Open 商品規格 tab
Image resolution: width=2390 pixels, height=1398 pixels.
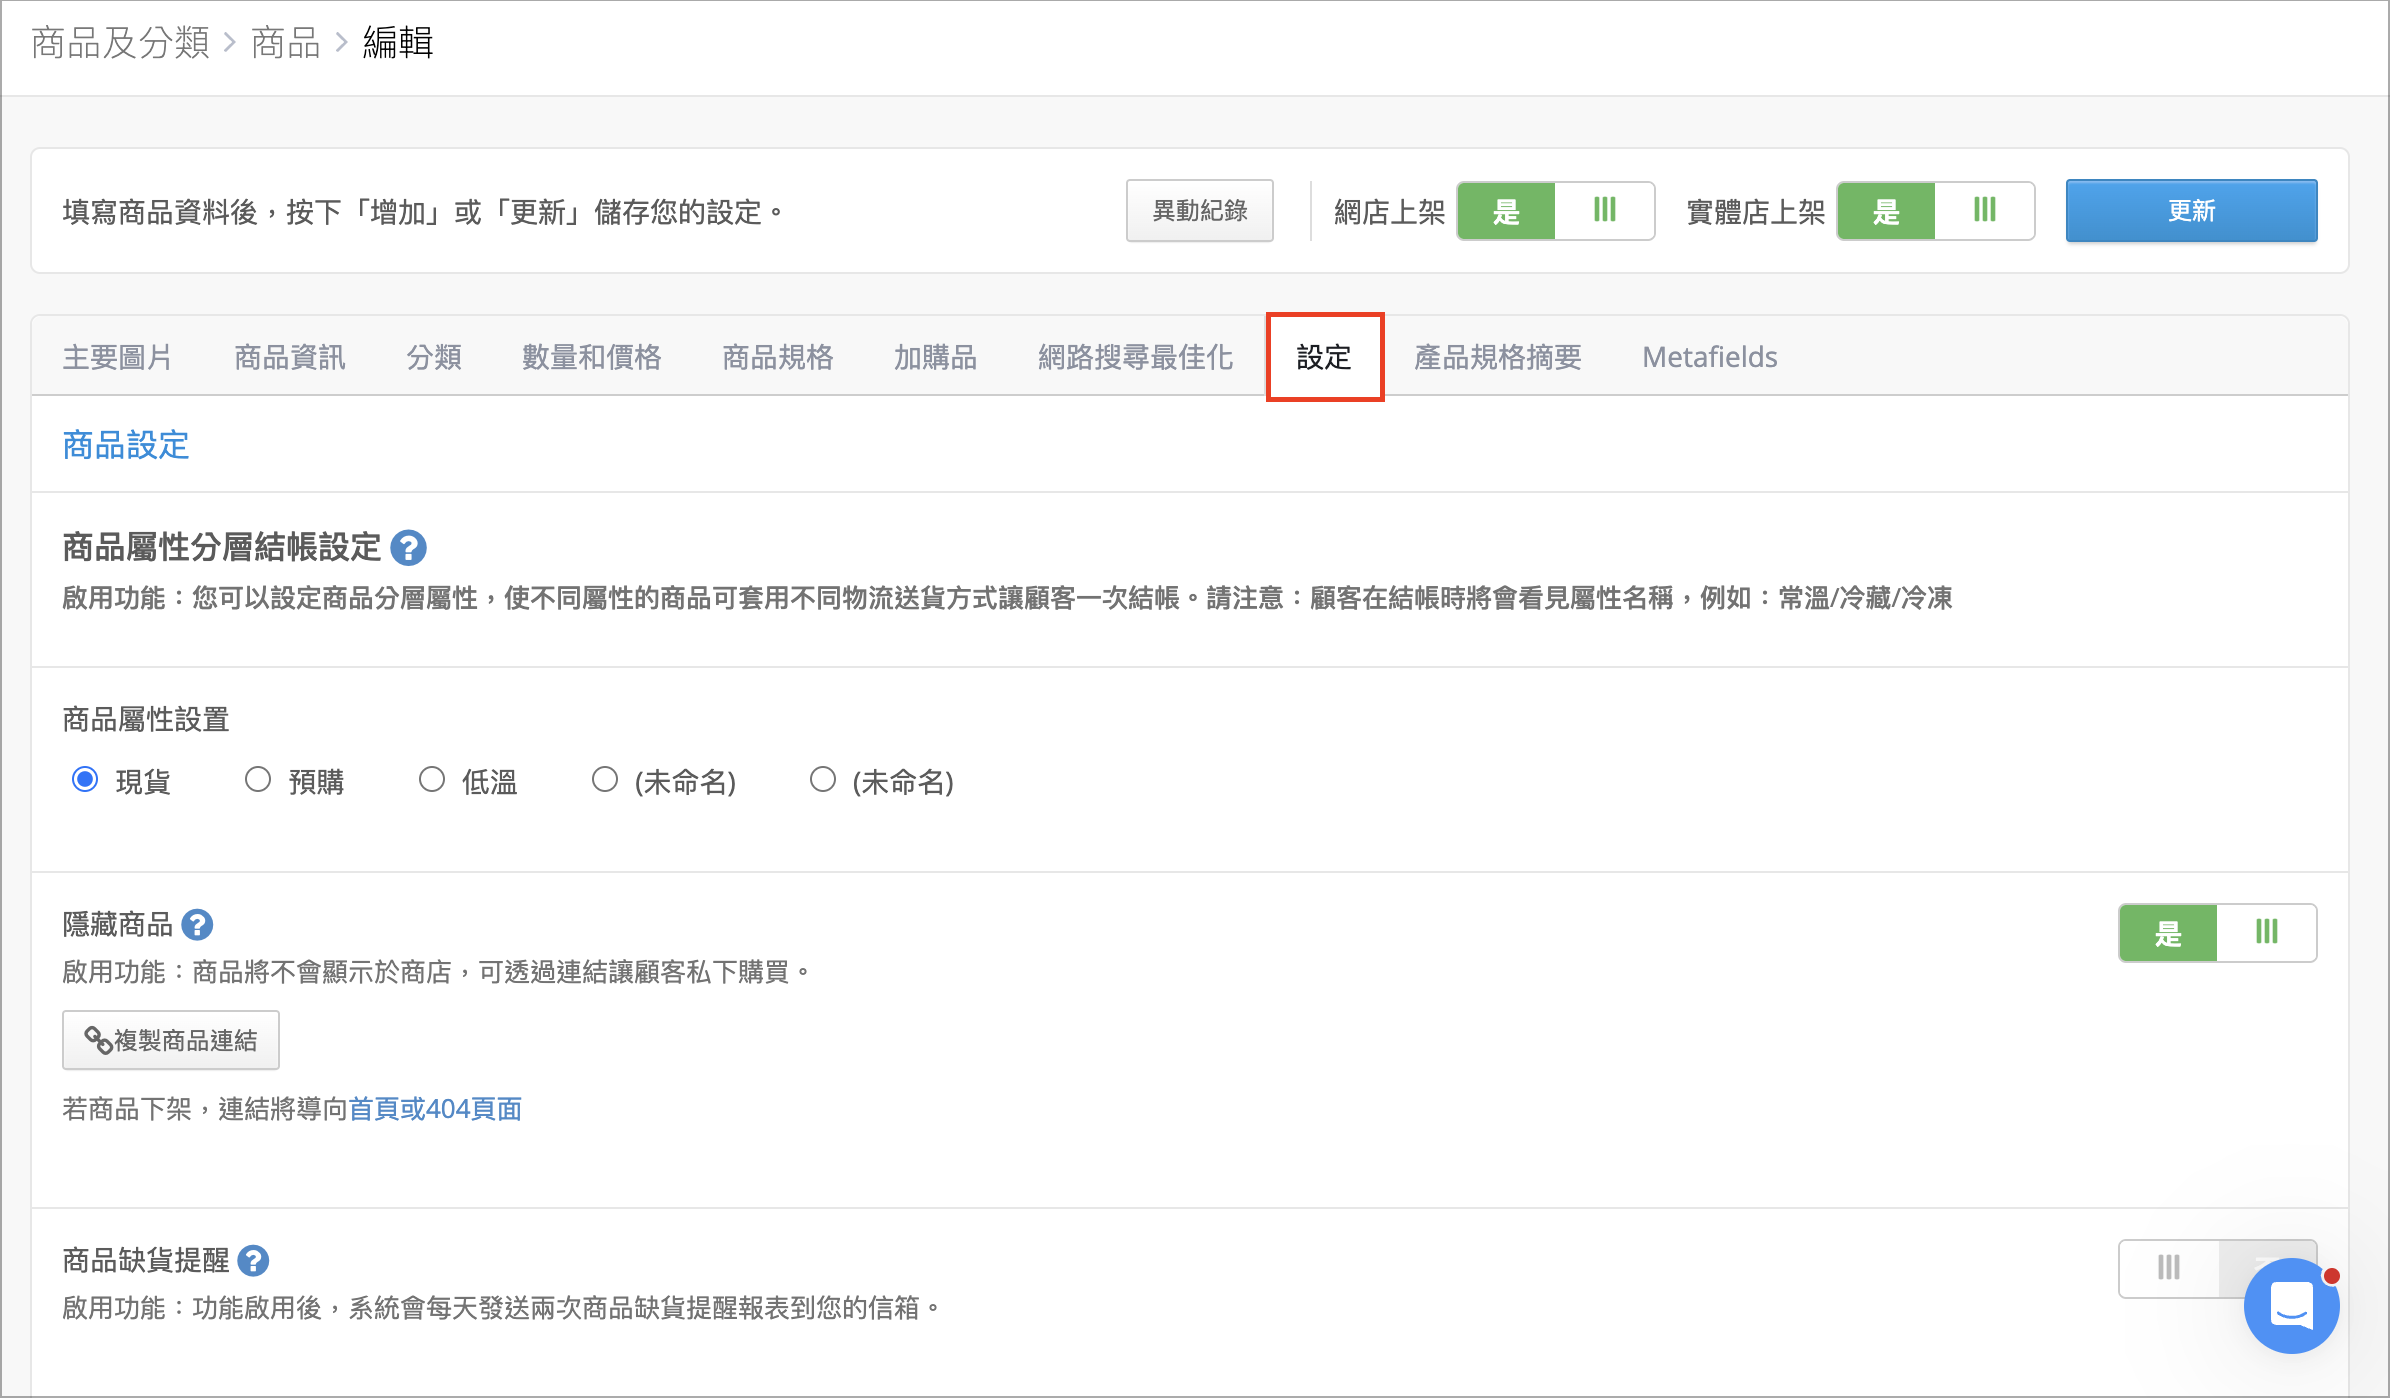tap(778, 357)
